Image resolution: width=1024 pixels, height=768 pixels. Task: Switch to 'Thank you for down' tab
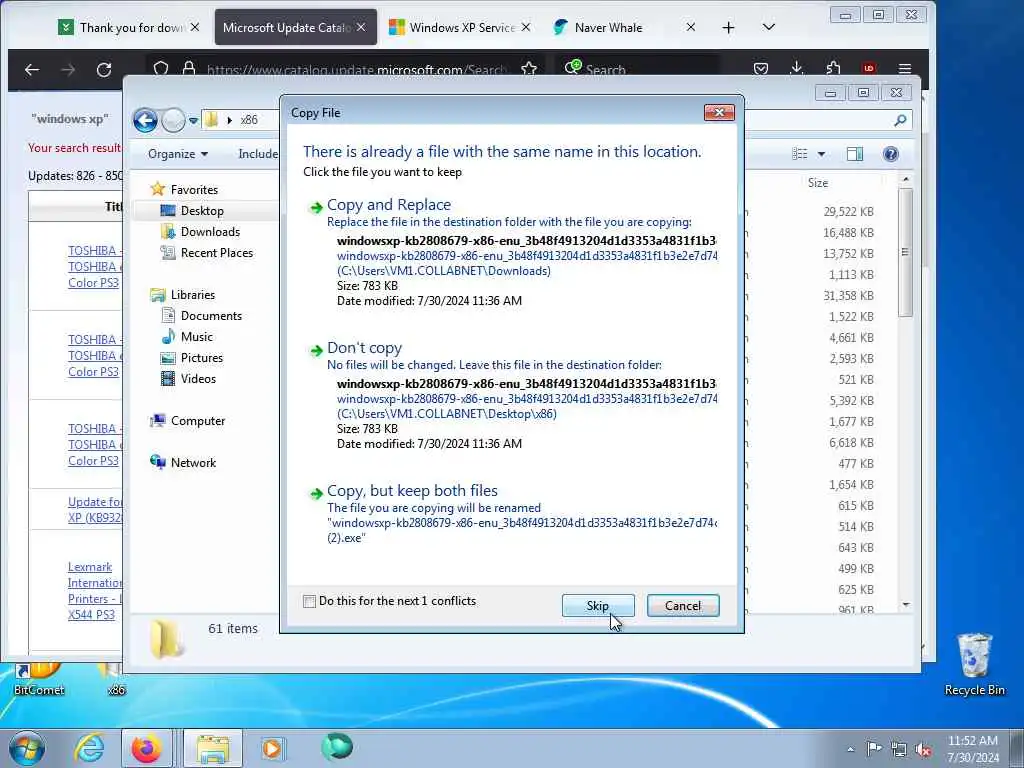click(129, 27)
